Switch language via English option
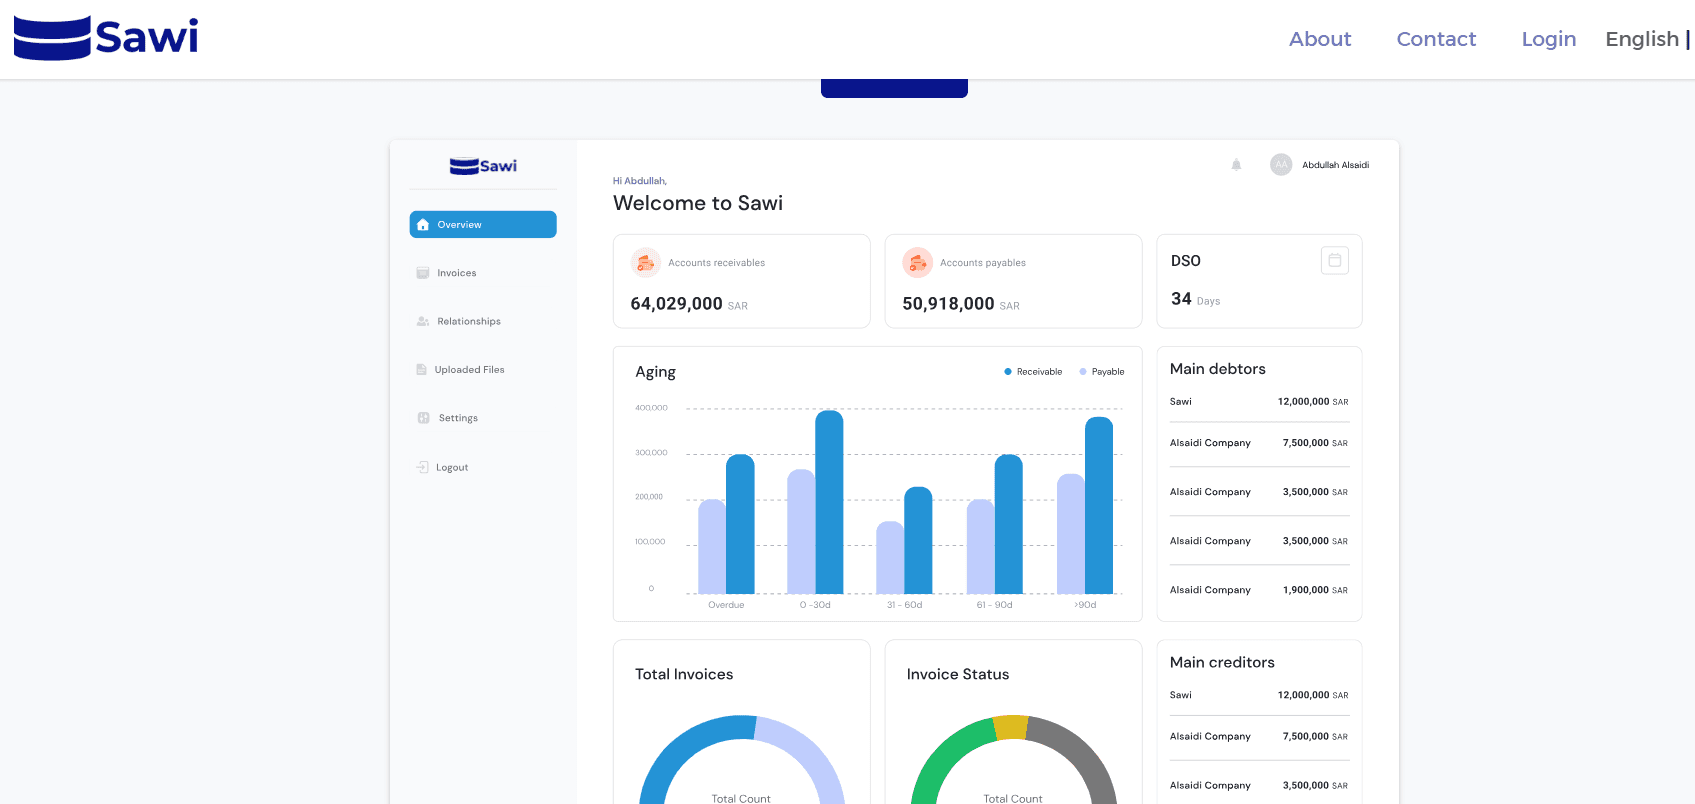The height and width of the screenshot is (804, 1695). tap(1642, 39)
